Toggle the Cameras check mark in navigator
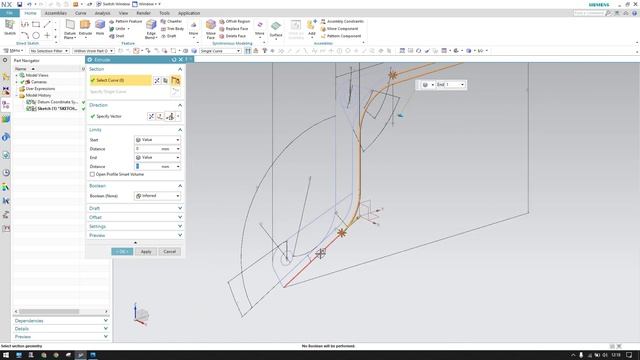Viewport: 640px width, 360px height. [x=22, y=82]
